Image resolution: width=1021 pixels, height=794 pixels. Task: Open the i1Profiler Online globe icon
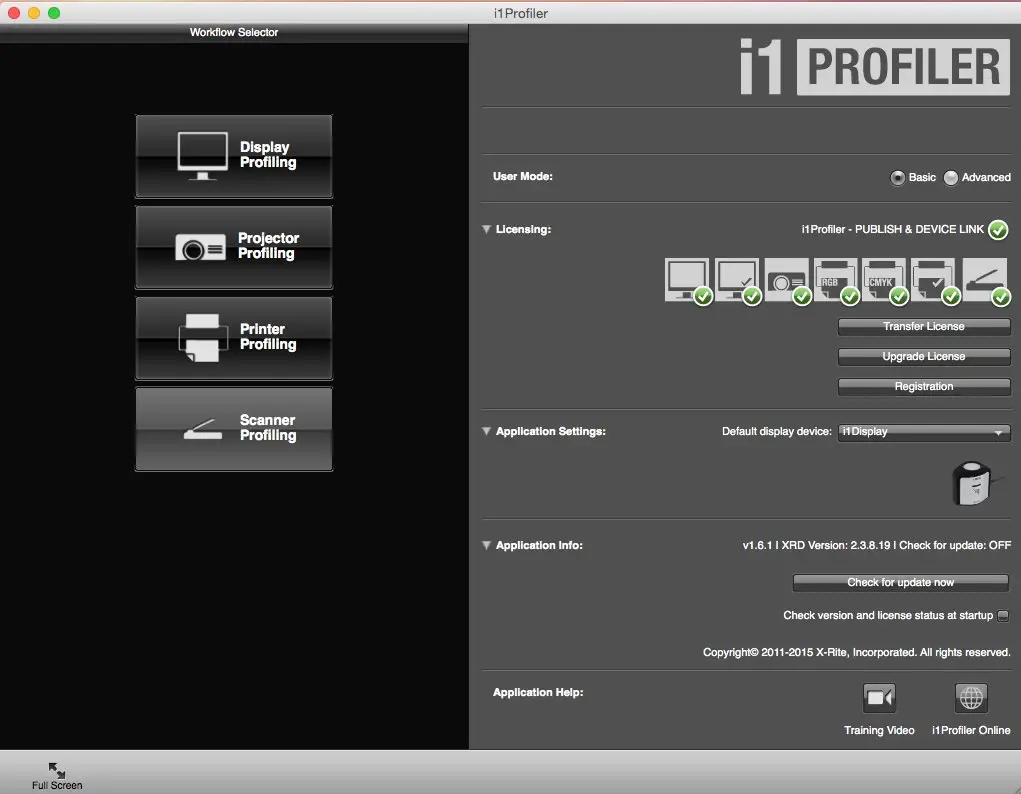click(x=971, y=698)
